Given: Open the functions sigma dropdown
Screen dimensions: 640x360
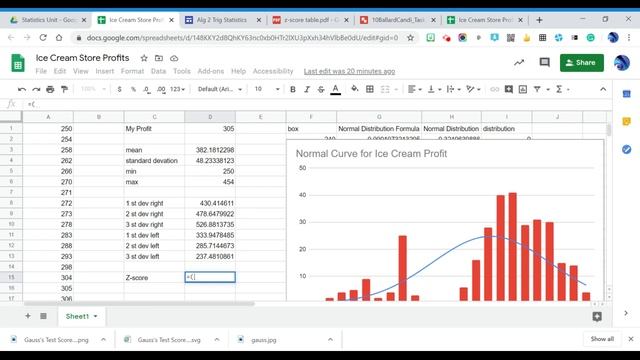Looking at the screenshot, I should coord(562,89).
